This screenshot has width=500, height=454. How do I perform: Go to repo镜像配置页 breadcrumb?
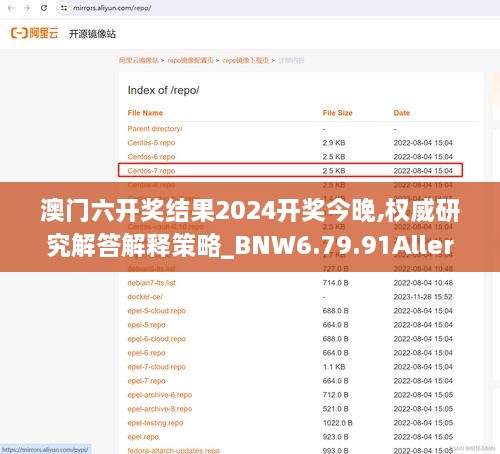pos(190,60)
